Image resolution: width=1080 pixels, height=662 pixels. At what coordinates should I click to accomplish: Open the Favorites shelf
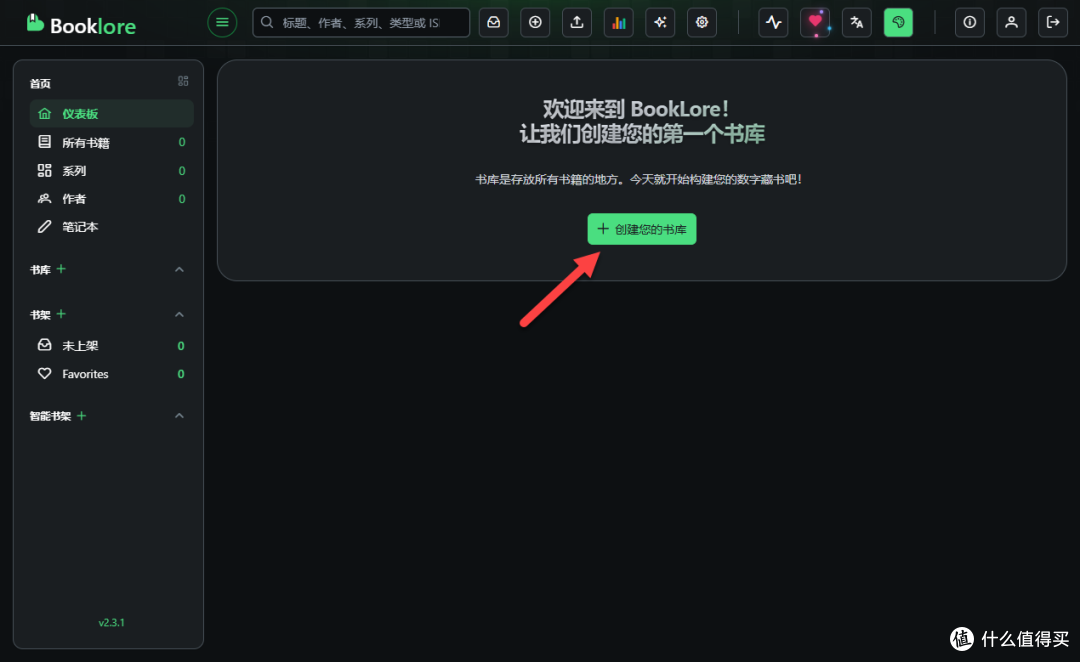tap(112, 373)
